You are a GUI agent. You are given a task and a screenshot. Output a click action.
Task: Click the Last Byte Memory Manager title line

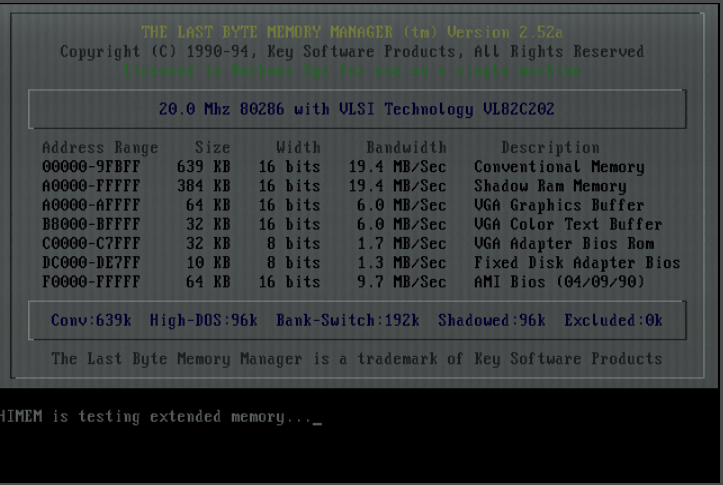click(x=352, y=32)
